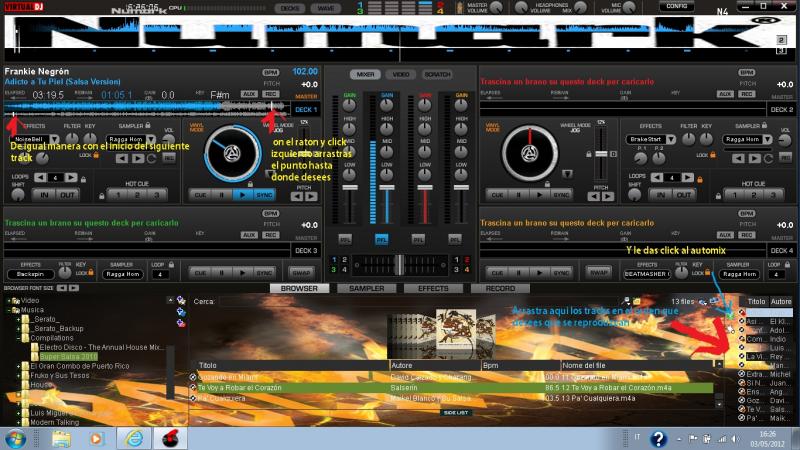Enable AUX input on Deck 1
Viewport: 800px width, 450px height.
[x=249, y=94]
